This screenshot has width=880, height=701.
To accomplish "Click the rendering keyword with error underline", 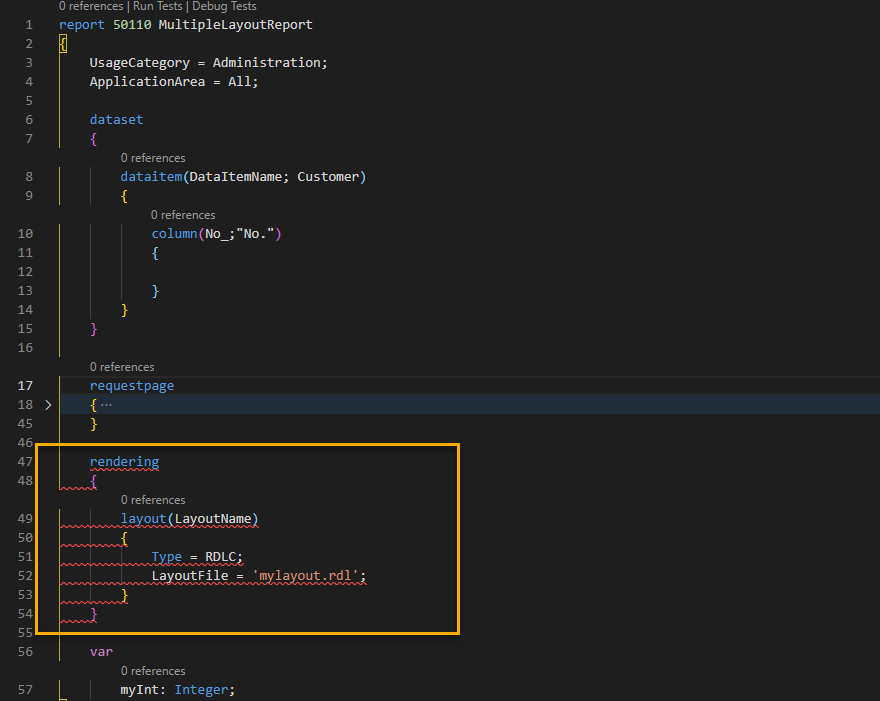I will [x=124, y=462].
